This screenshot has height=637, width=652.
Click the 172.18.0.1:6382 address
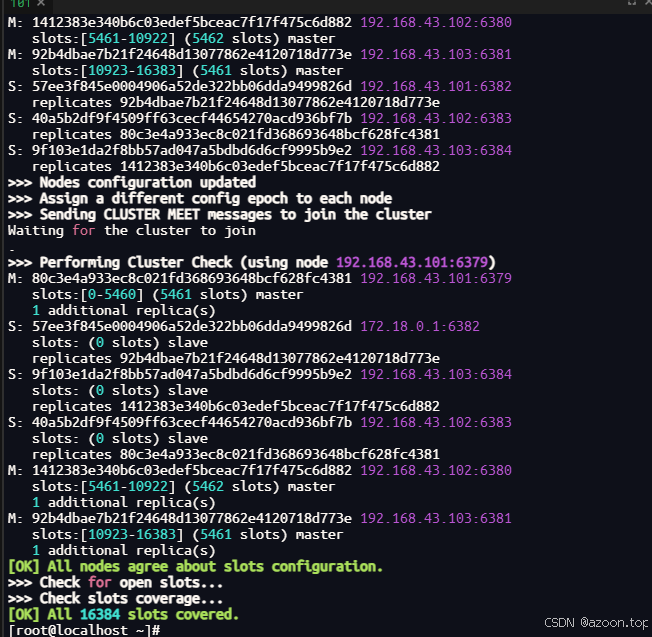[x=420, y=326]
